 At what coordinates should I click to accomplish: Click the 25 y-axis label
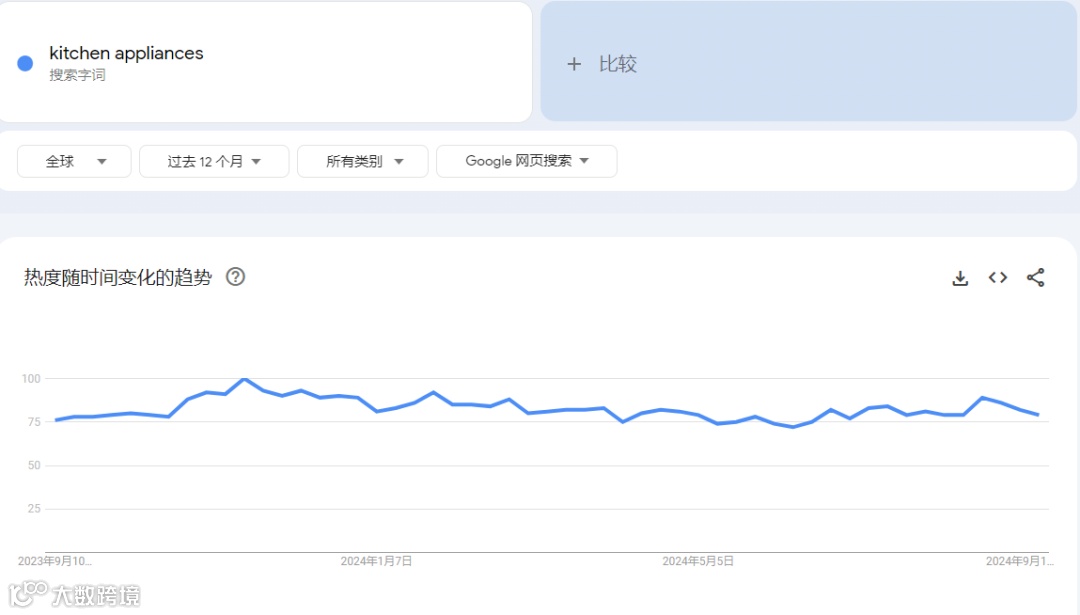pyautogui.click(x=34, y=509)
